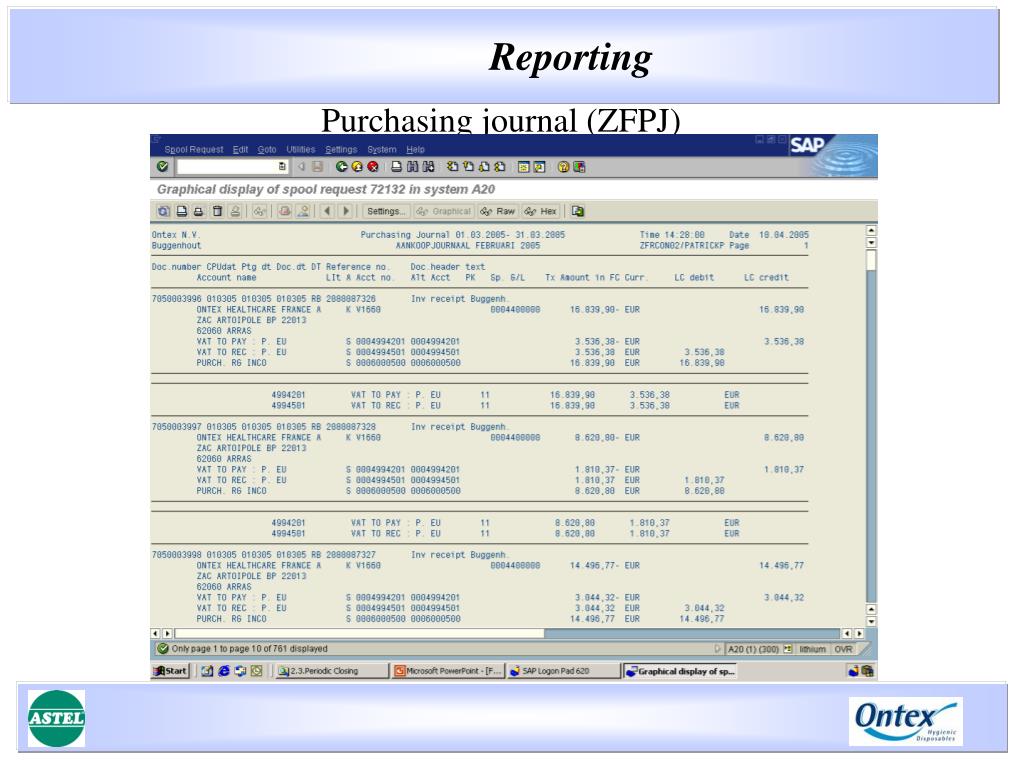Screen dimensions: 1024x768
Task: Go to First Page icon
Action: (453, 167)
